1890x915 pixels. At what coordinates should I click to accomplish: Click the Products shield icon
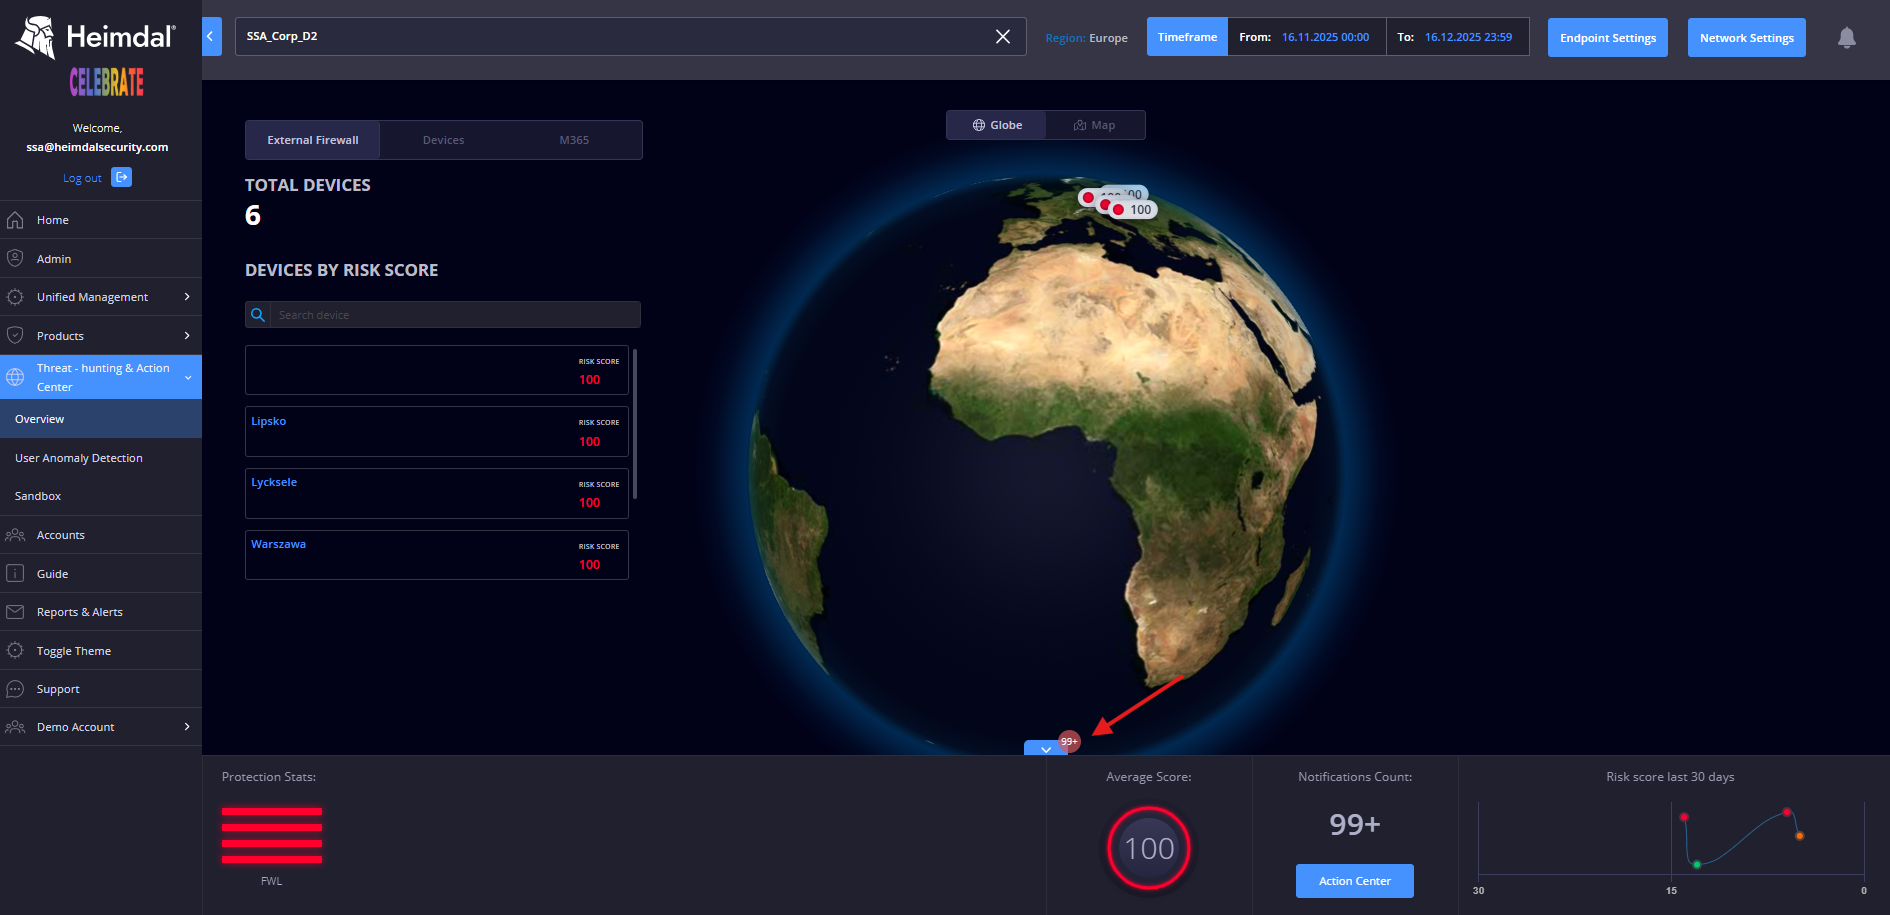pyautogui.click(x=15, y=335)
